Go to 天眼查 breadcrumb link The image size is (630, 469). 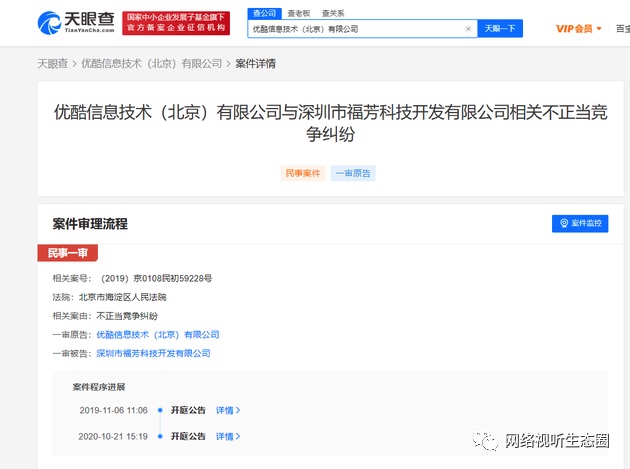point(53,63)
